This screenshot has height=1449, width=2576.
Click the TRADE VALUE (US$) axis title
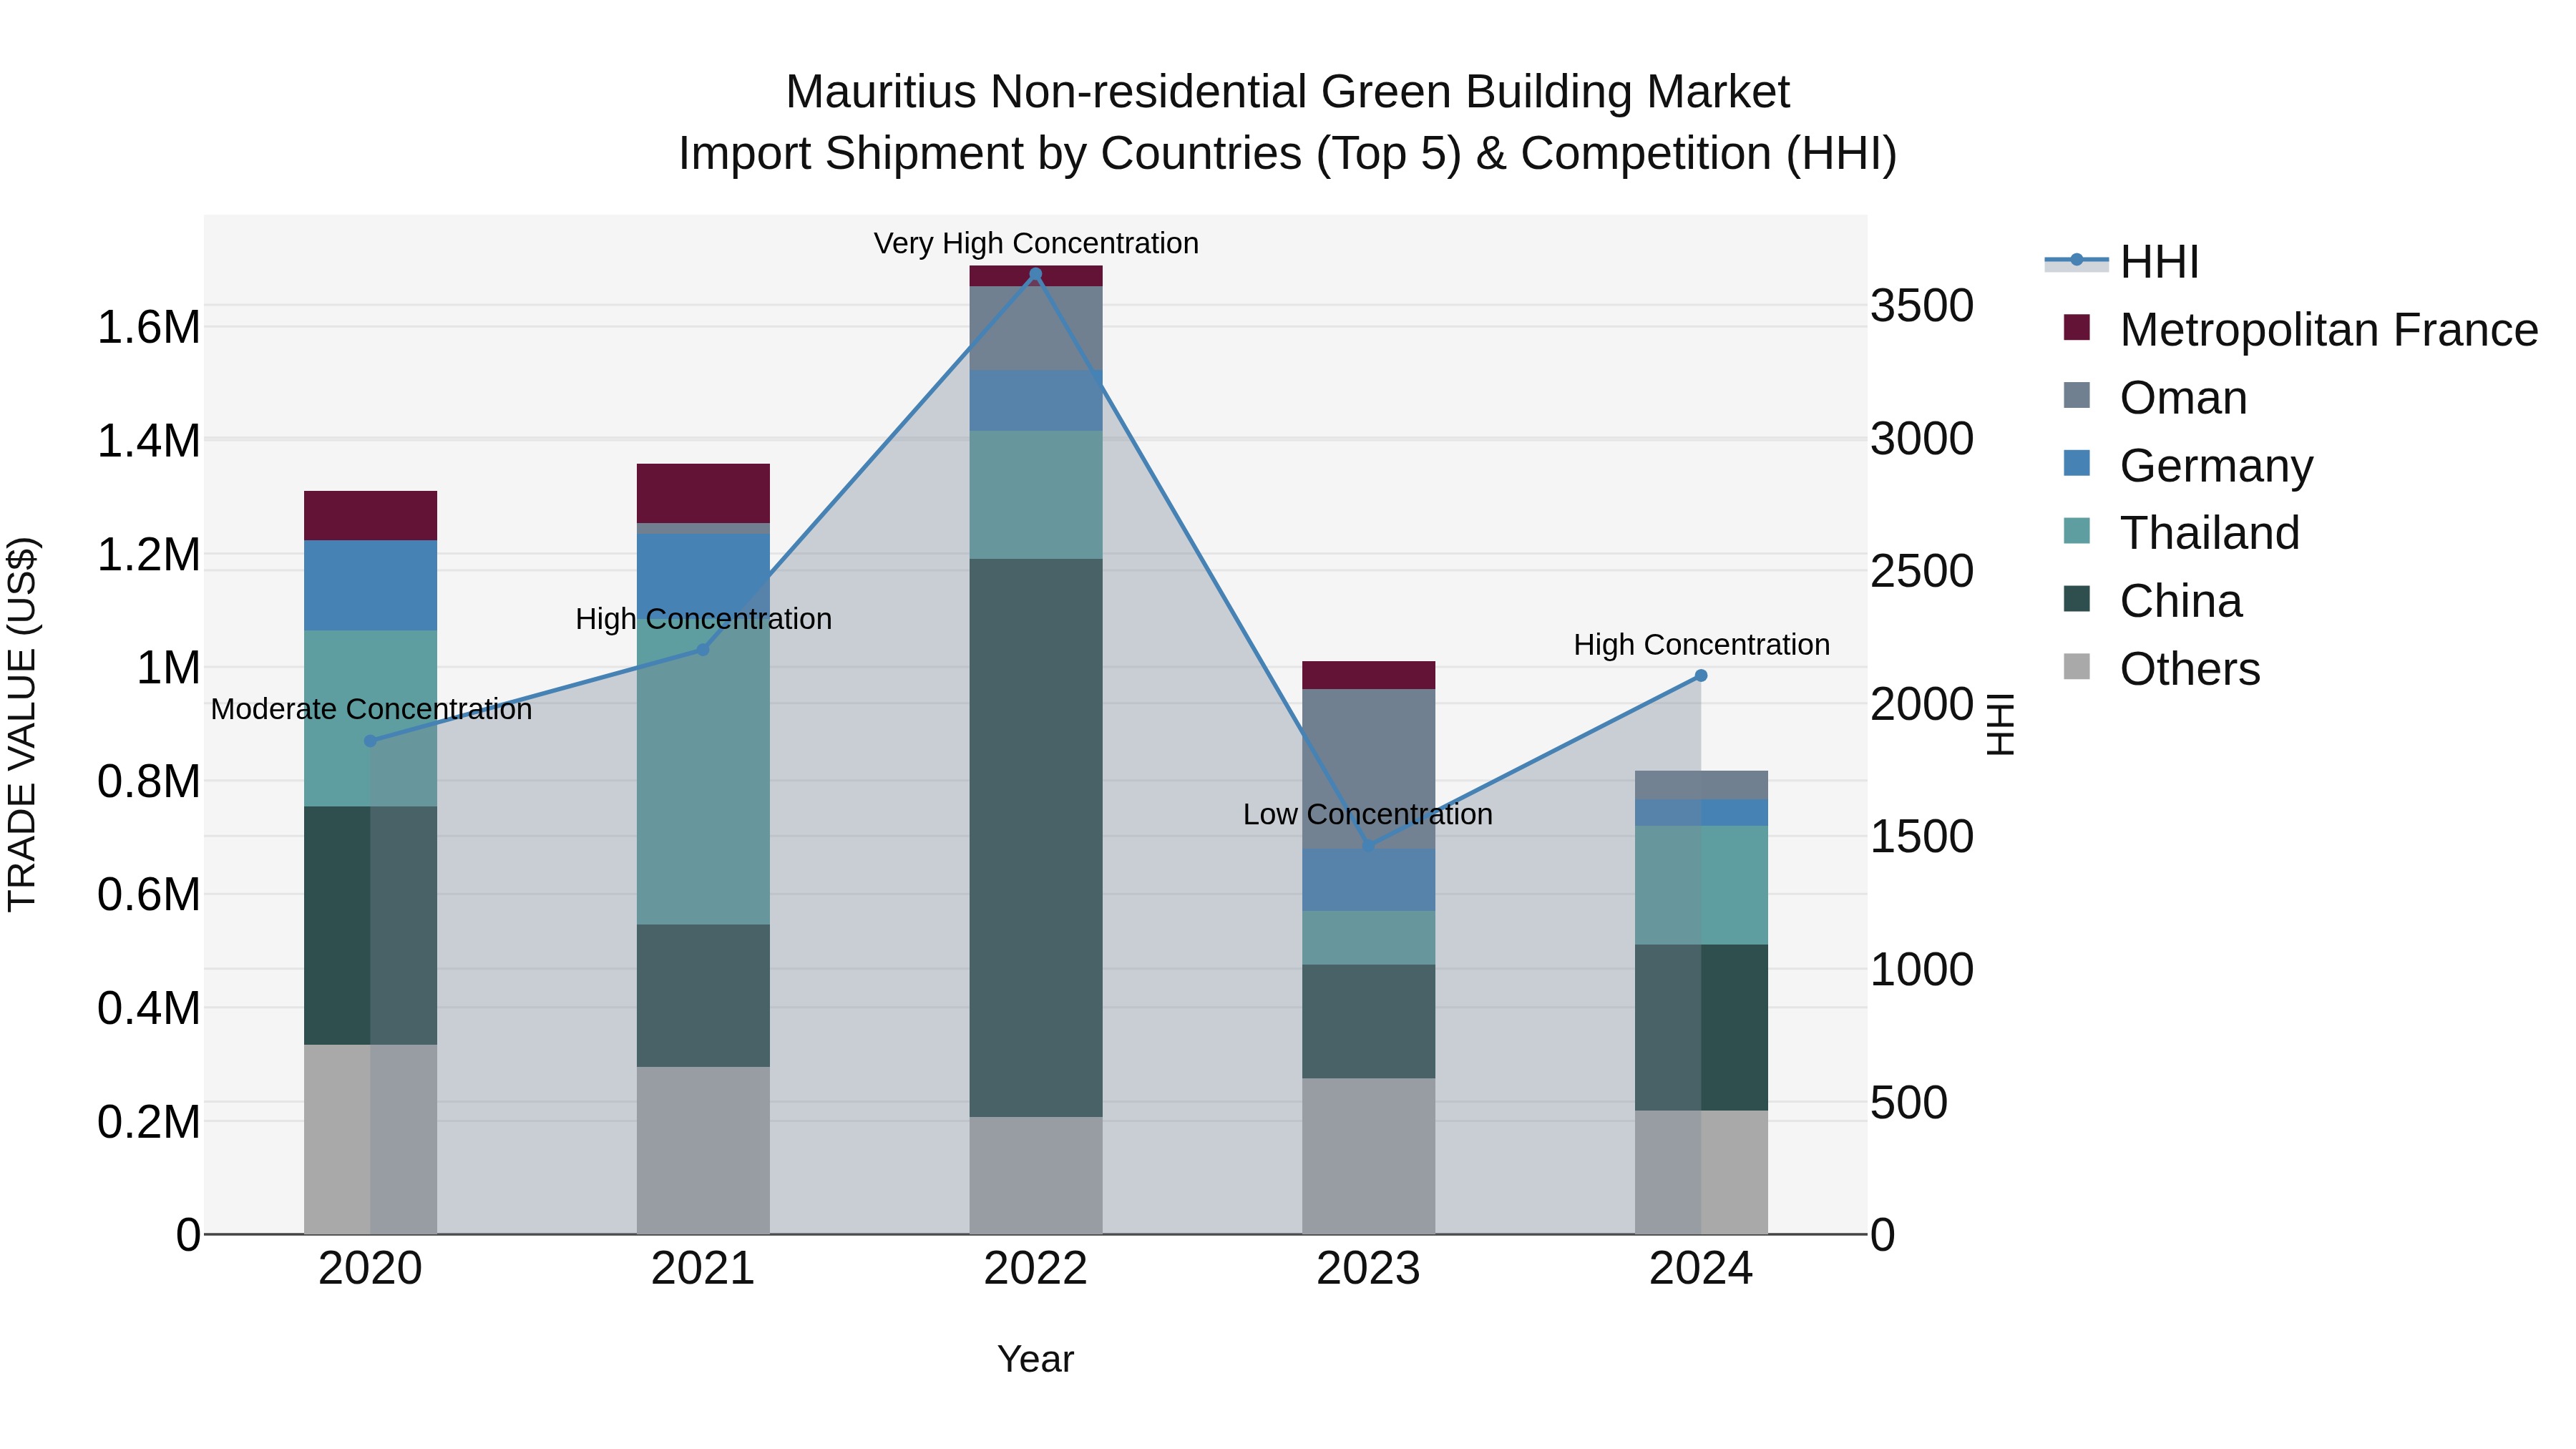22,724
